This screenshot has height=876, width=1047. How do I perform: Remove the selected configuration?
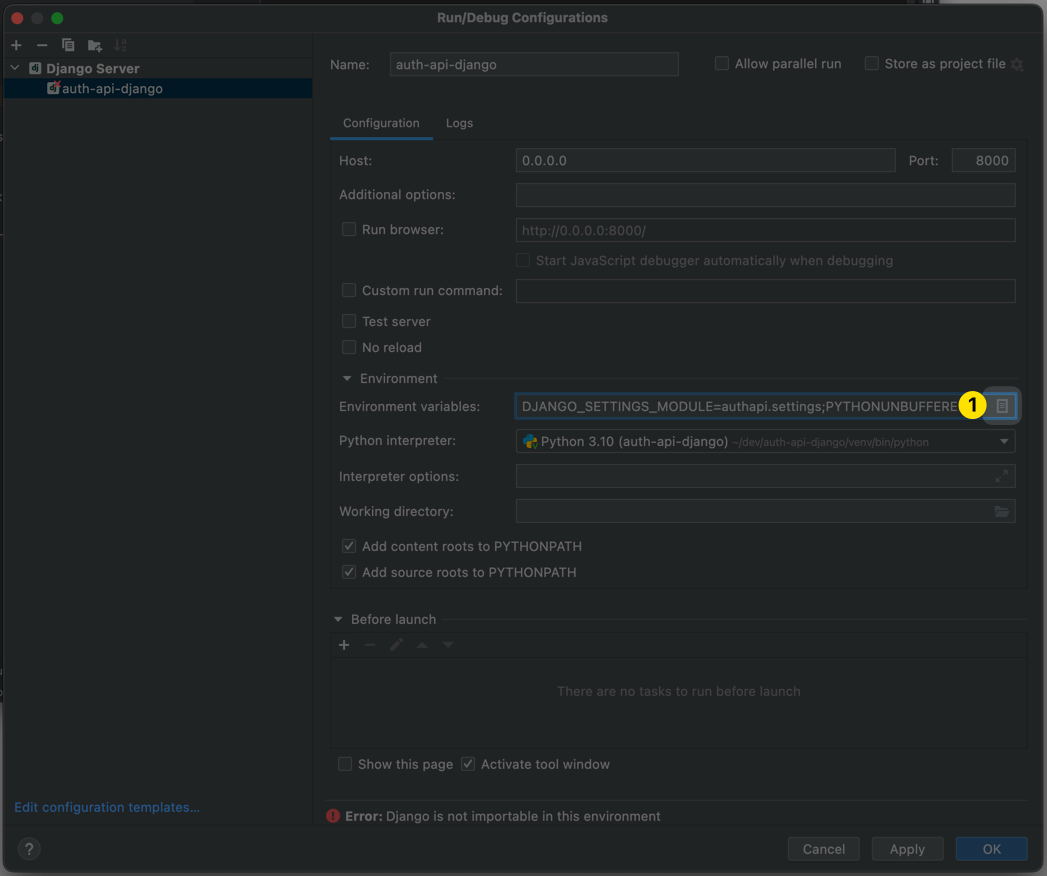(42, 45)
